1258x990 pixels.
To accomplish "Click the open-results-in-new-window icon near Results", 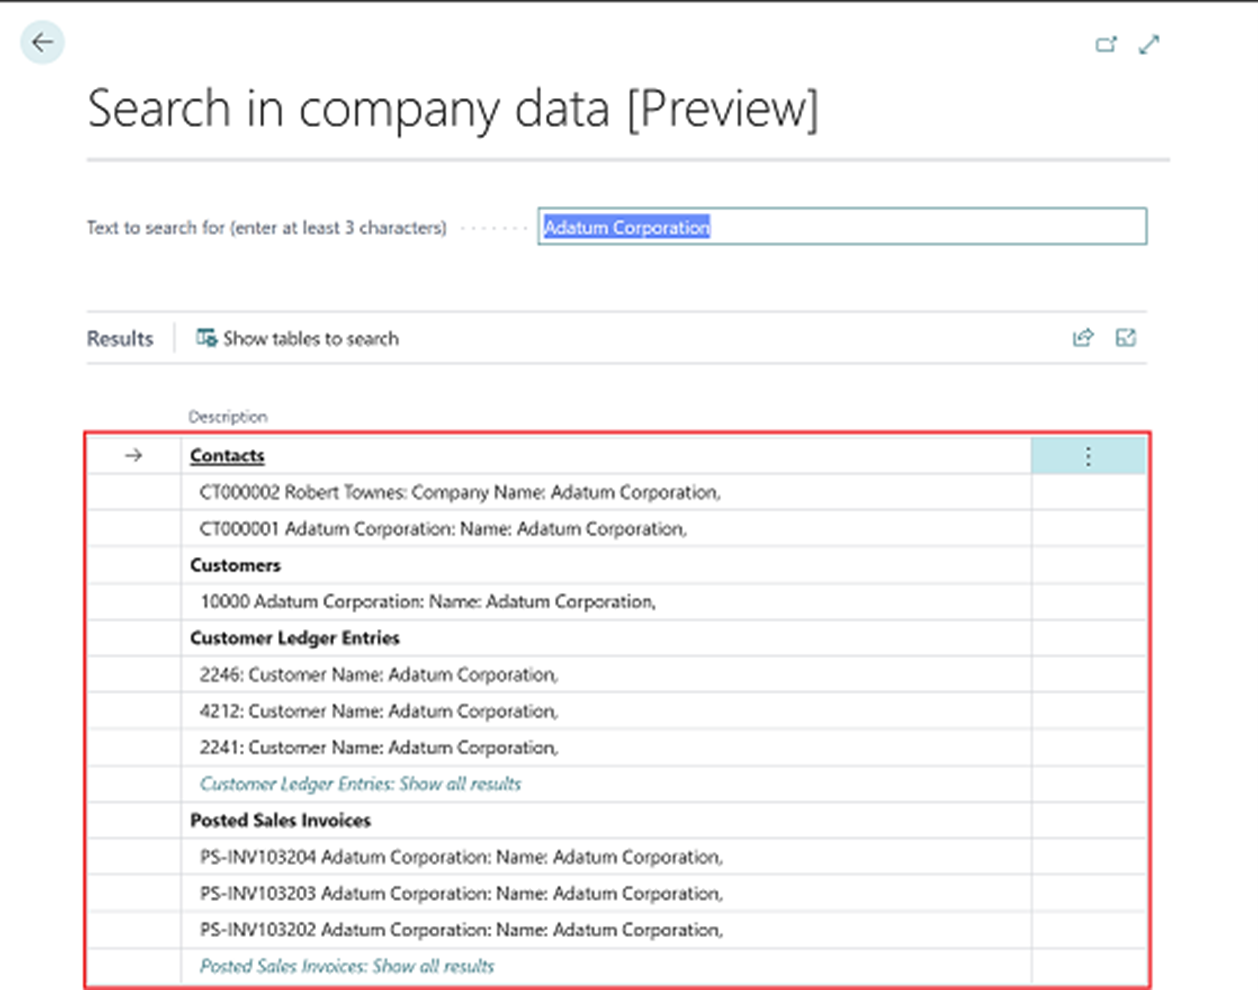I will point(1126,338).
